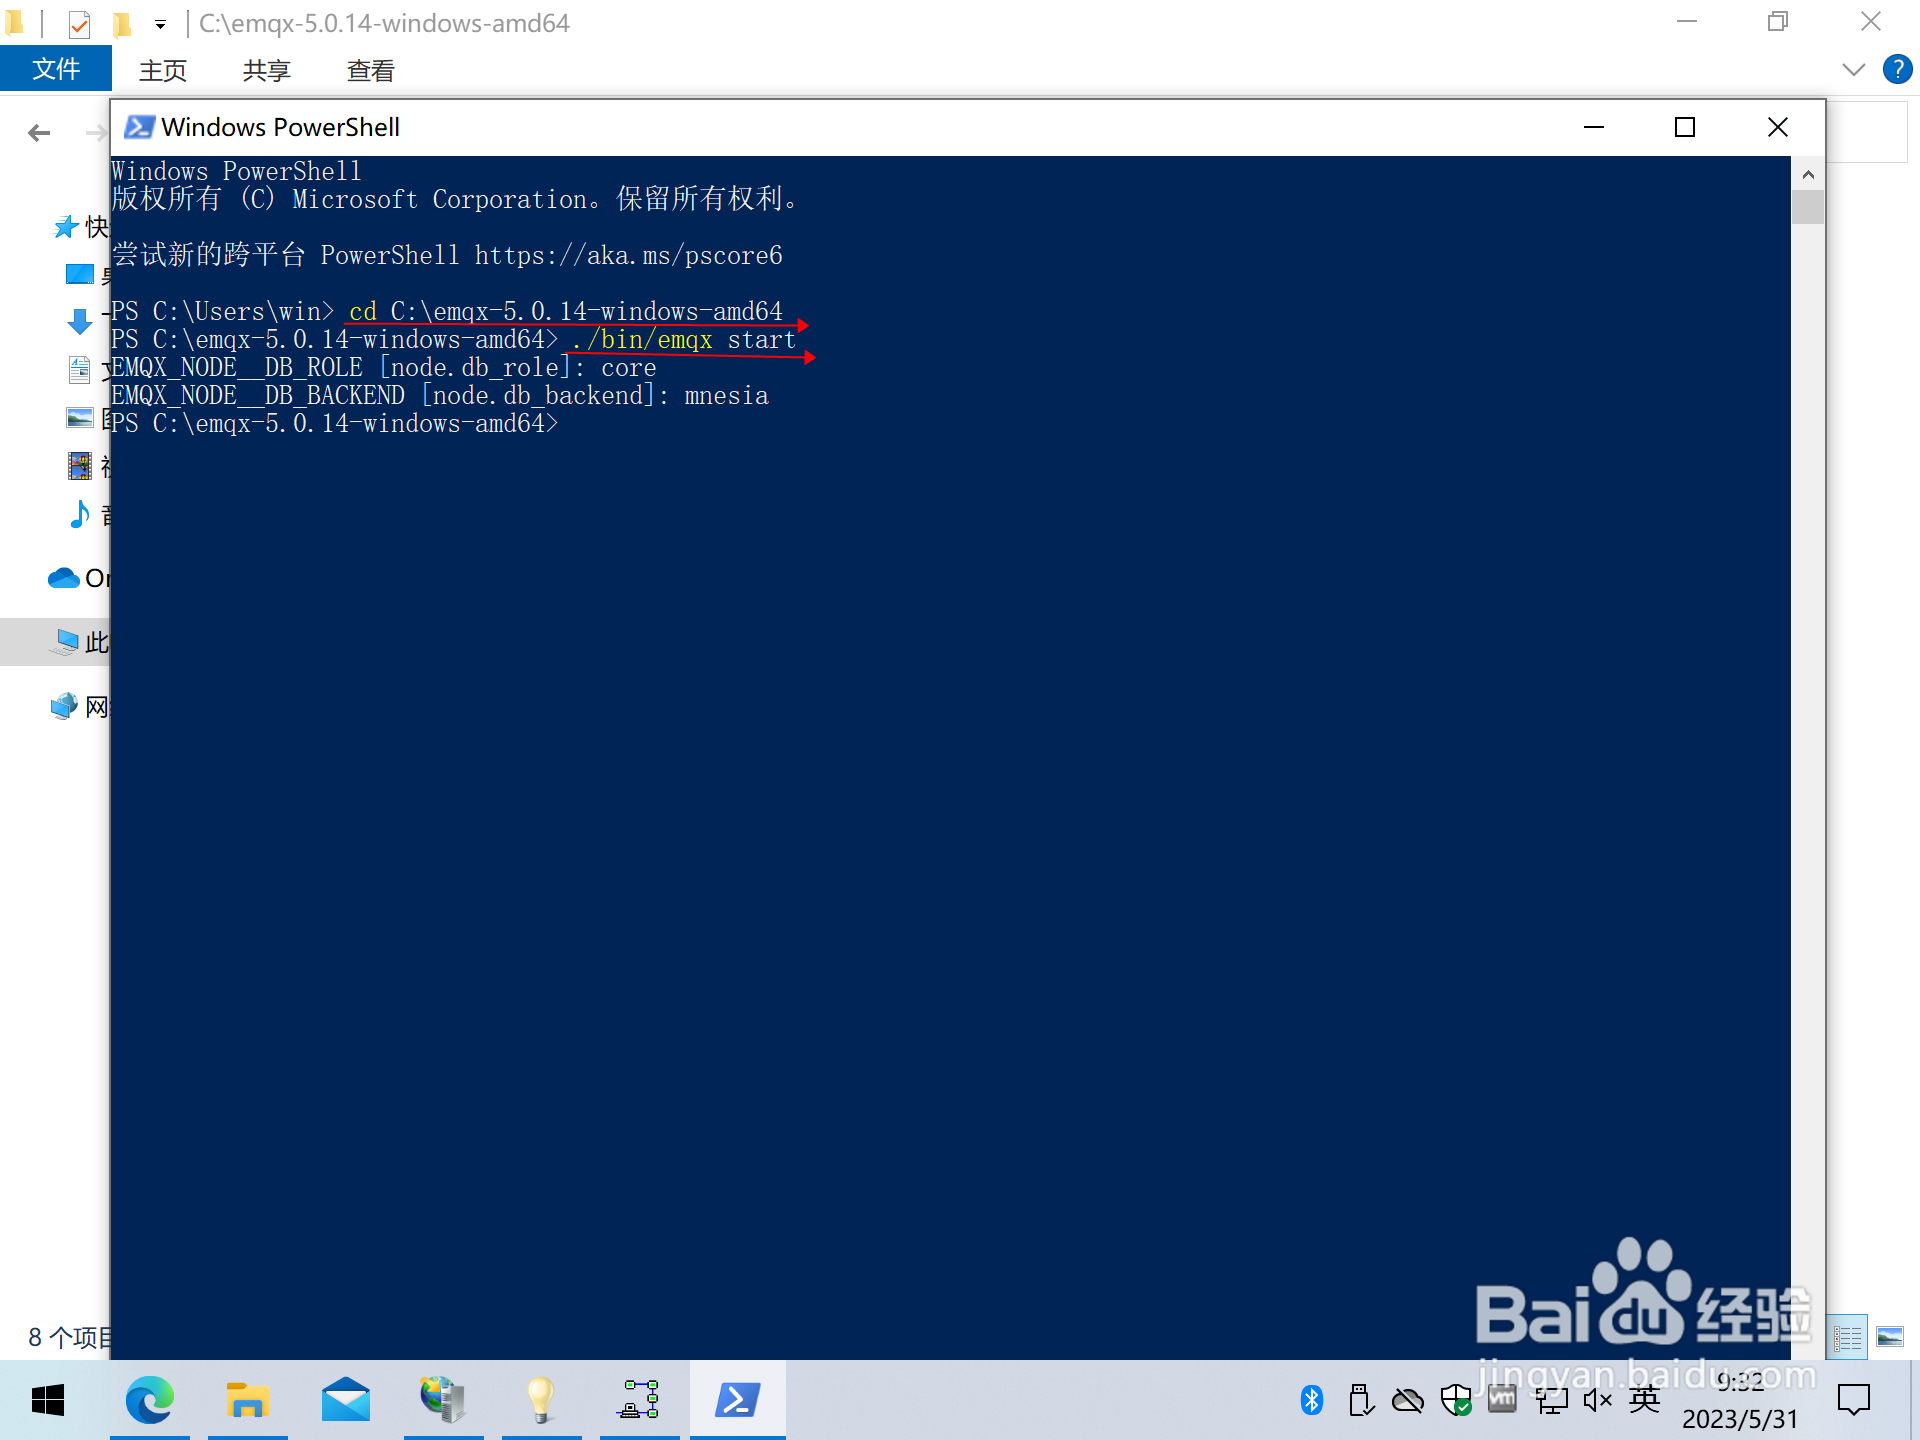Viewport: 1920px width, 1440px height.
Task: Select the quick access star in sidebar
Action: click(66, 227)
